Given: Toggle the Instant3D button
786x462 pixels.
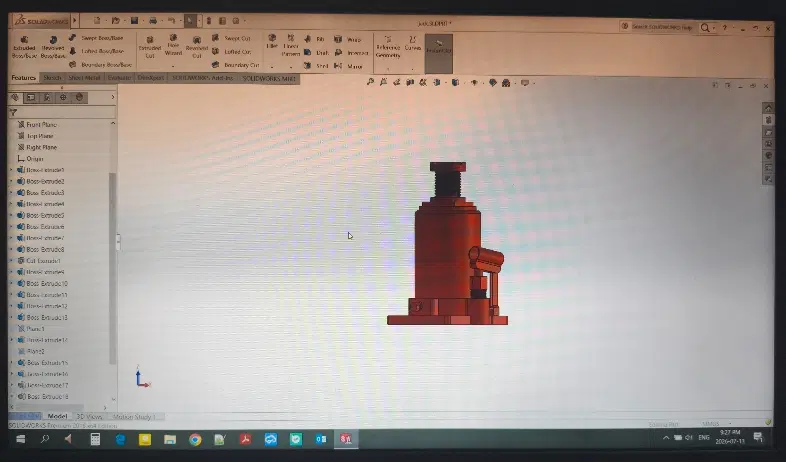Looking at the screenshot, I should tap(439, 53).
